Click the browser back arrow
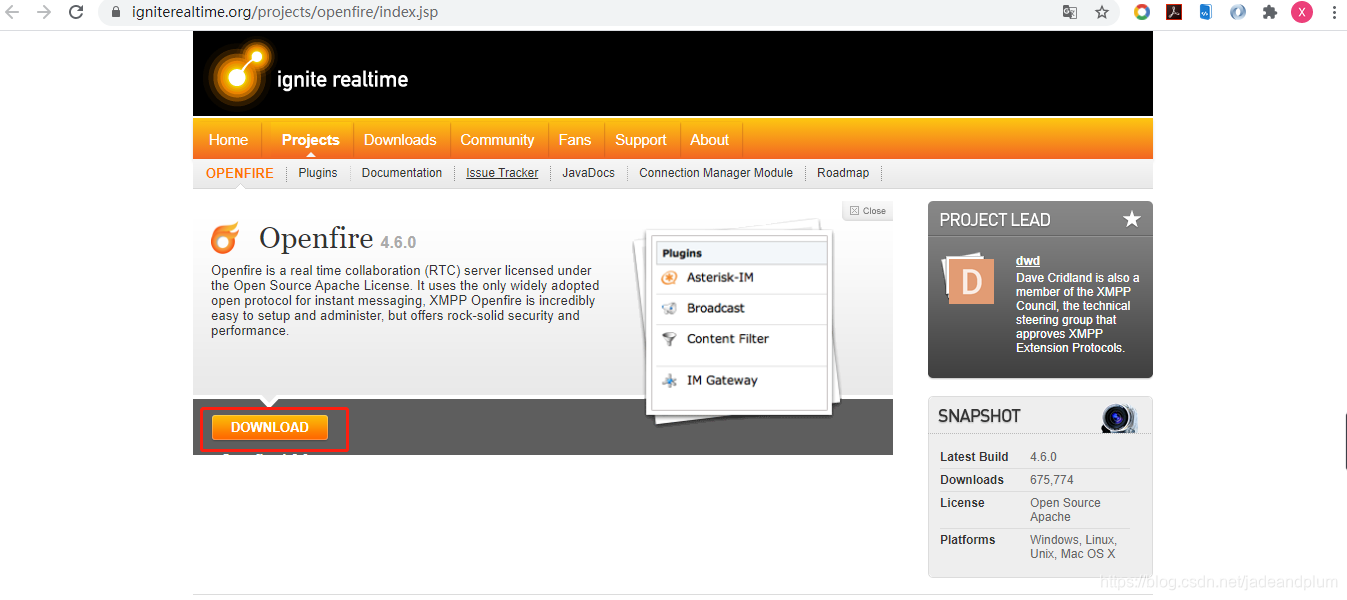Image resolution: width=1347 pixels, height=600 pixels. pos(14,13)
